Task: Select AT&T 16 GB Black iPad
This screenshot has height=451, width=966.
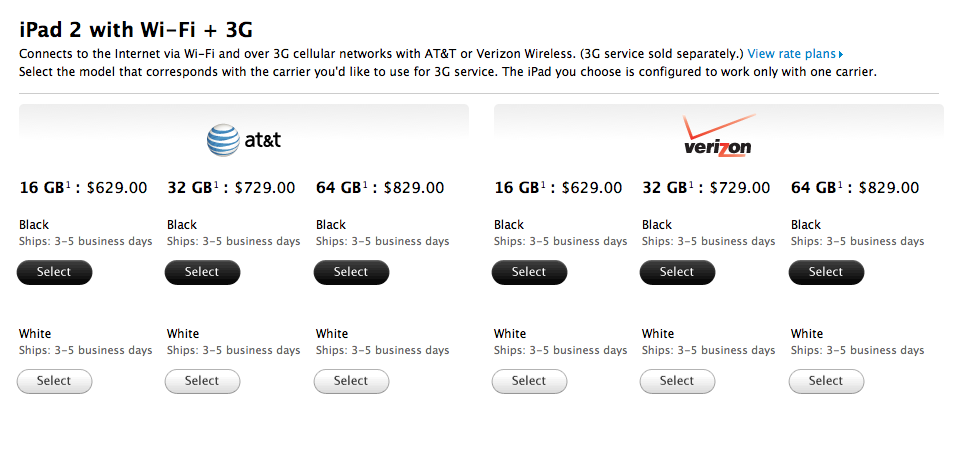Action: pyautogui.click(x=54, y=272)
